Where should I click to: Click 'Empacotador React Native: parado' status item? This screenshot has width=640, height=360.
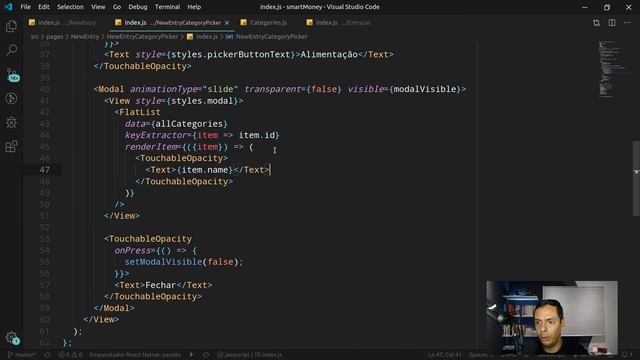click(135, 355)
